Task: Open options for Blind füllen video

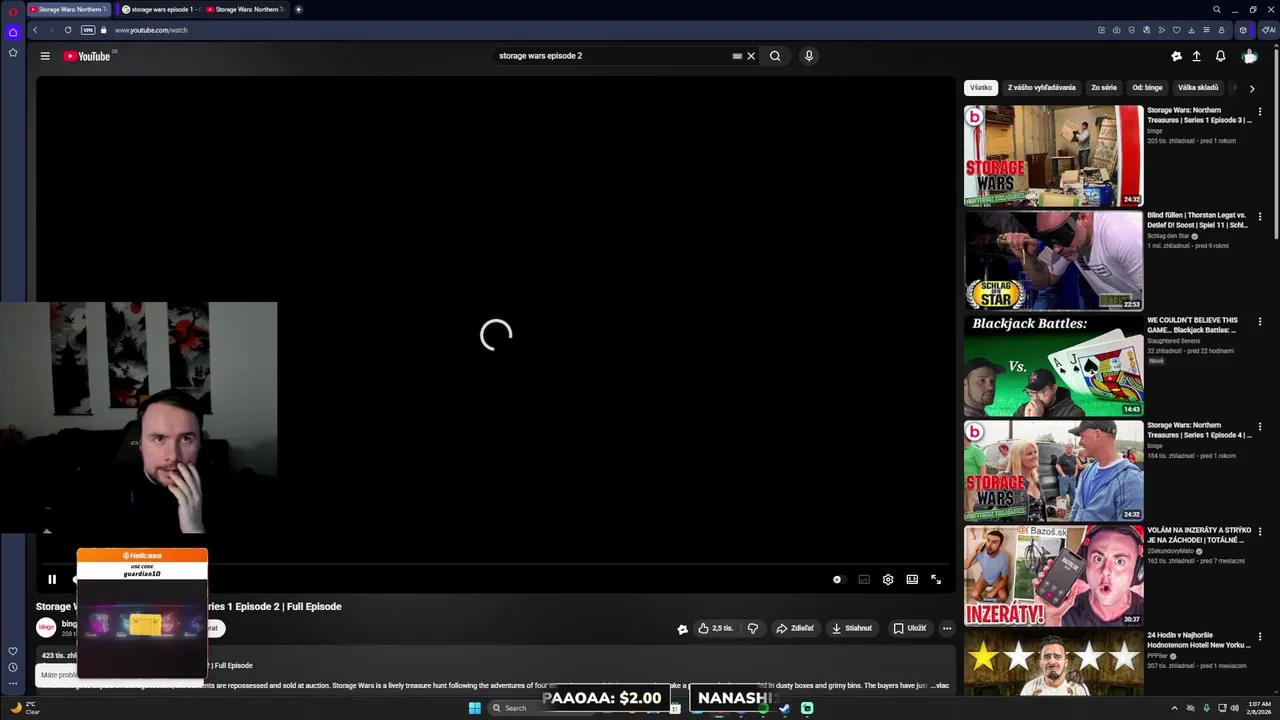Action: pyautogui.click(x=1260, y=217)
